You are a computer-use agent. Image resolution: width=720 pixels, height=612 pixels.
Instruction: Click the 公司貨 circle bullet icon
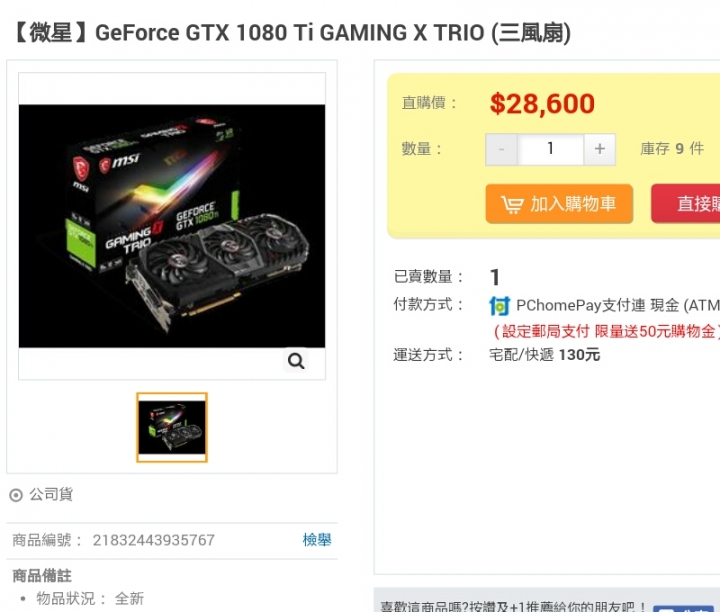coord(16,495)
